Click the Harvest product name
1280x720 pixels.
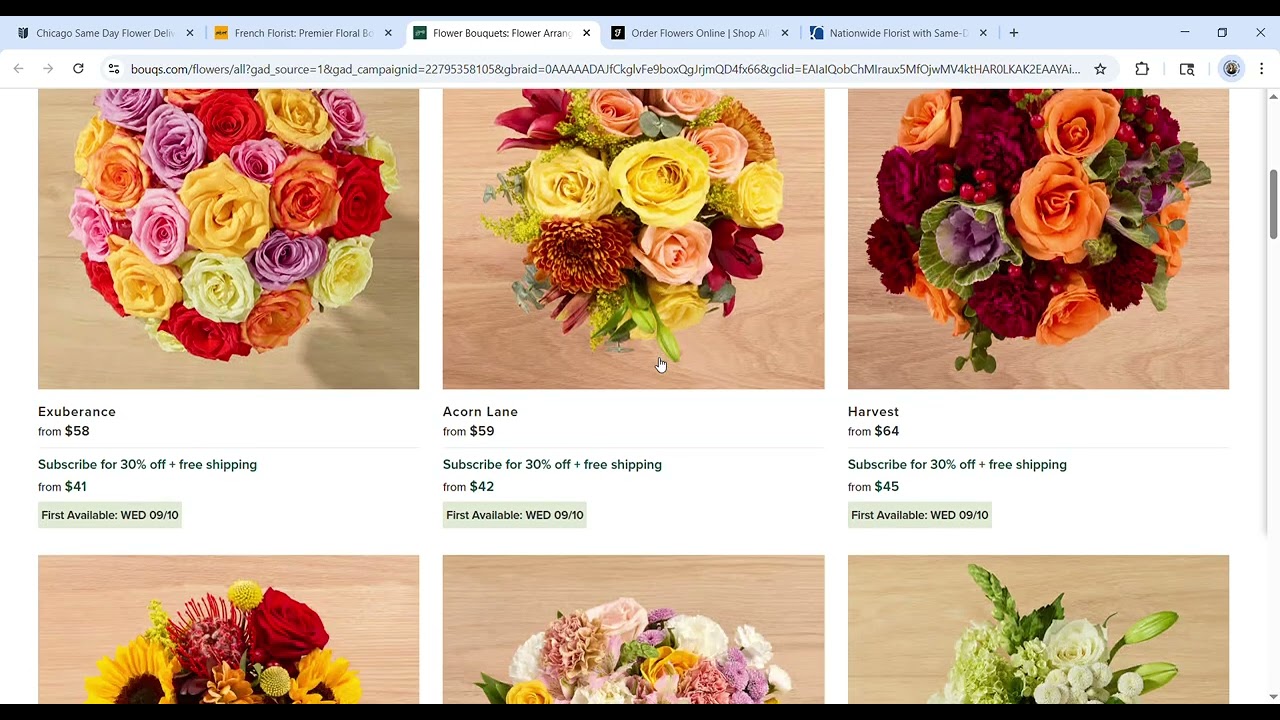[x=873, y=412]
